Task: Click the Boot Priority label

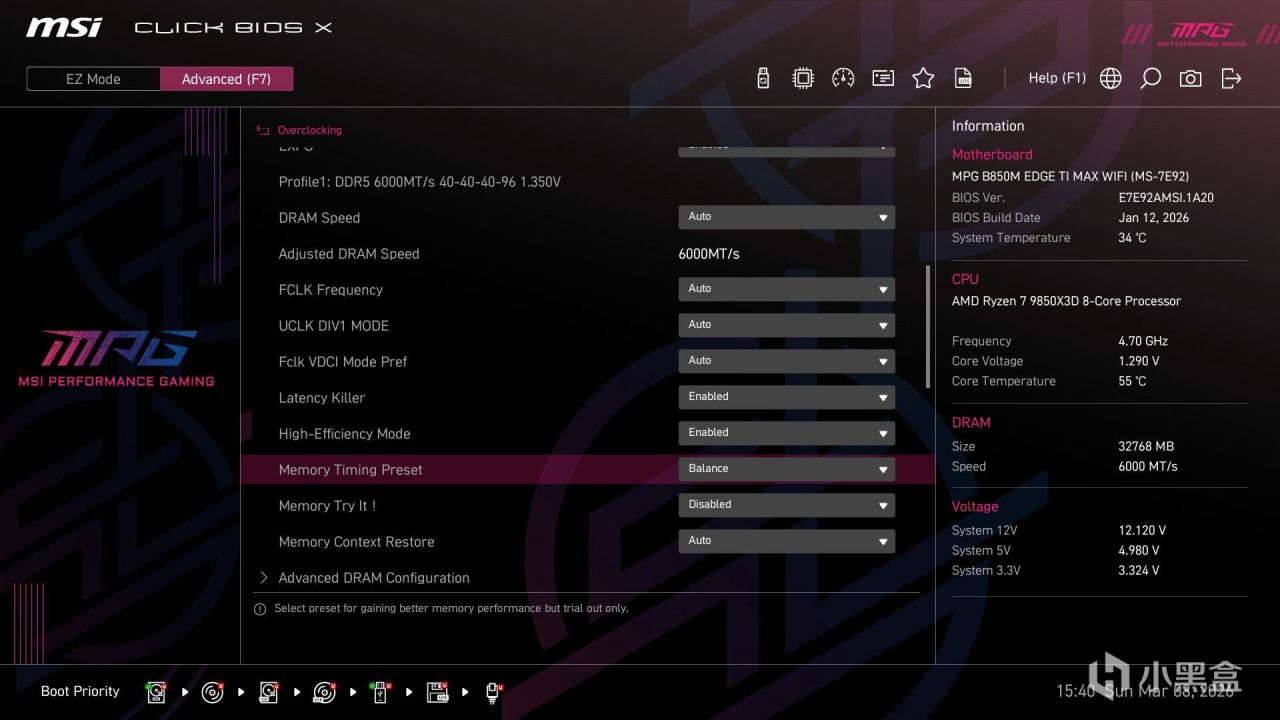Action: 80,691
